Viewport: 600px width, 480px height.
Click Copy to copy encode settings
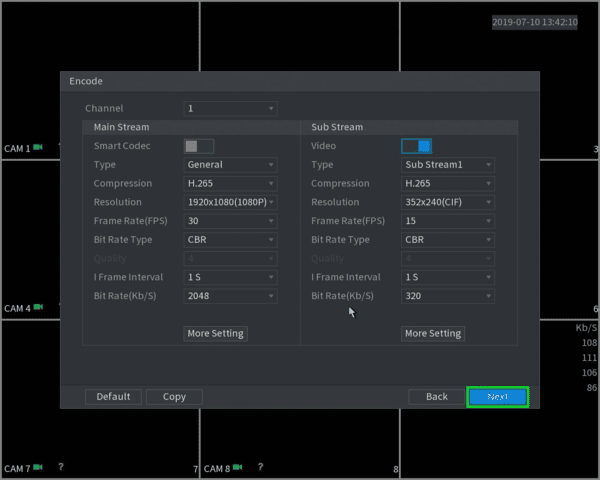(x=174, y=397)
